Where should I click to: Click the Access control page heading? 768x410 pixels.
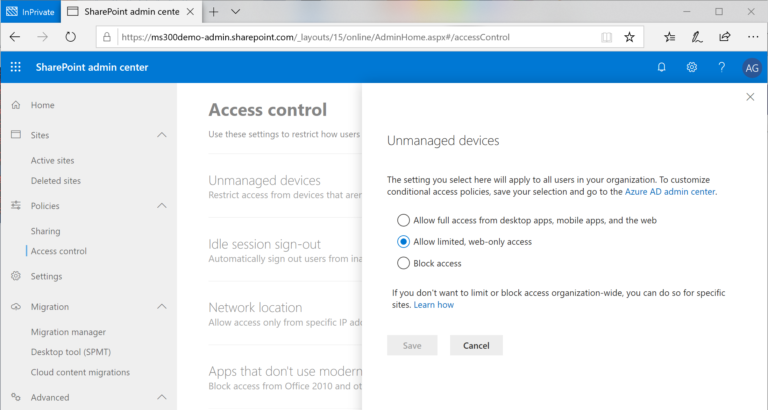[x=267, y=110]
